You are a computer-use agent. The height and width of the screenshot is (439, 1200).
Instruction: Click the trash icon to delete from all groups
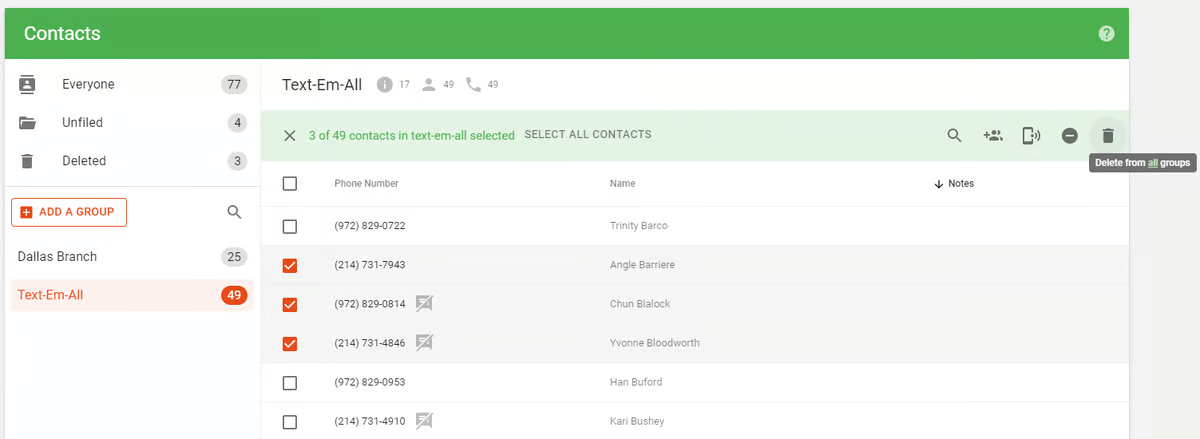[x=1108, y=135]
